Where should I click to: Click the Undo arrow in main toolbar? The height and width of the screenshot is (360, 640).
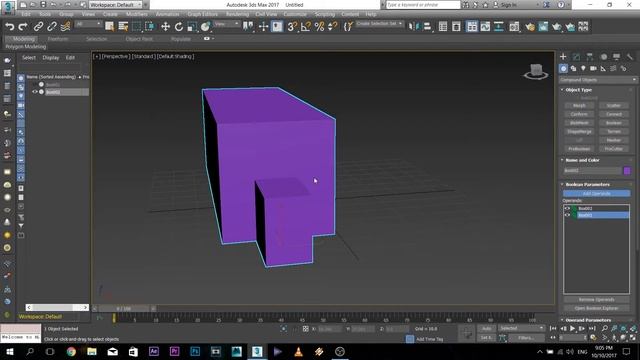9,27
